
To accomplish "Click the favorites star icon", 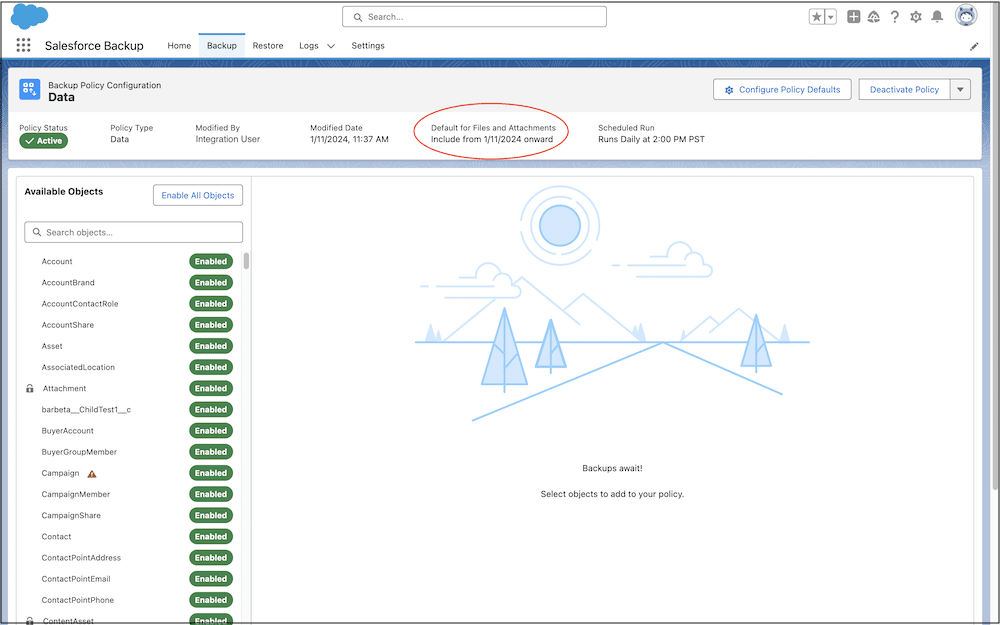I will click(816, 17).
